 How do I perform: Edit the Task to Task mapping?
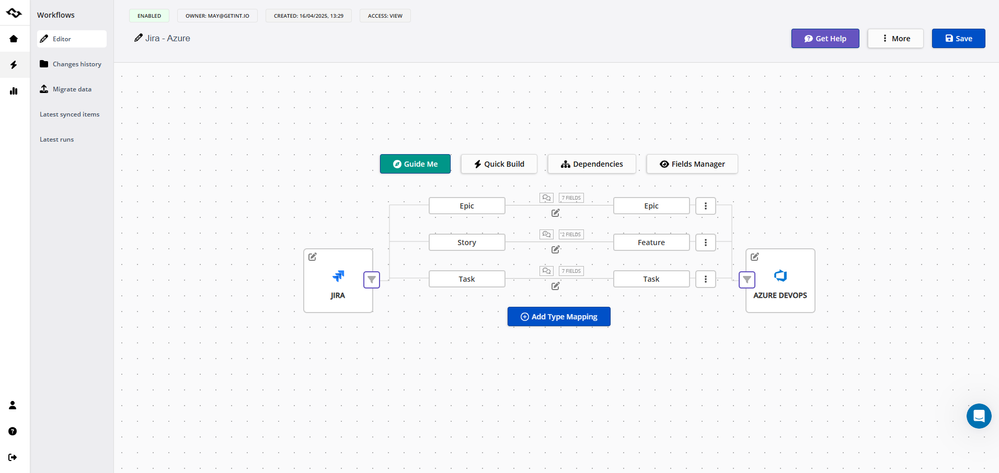[x=556, y=286]
